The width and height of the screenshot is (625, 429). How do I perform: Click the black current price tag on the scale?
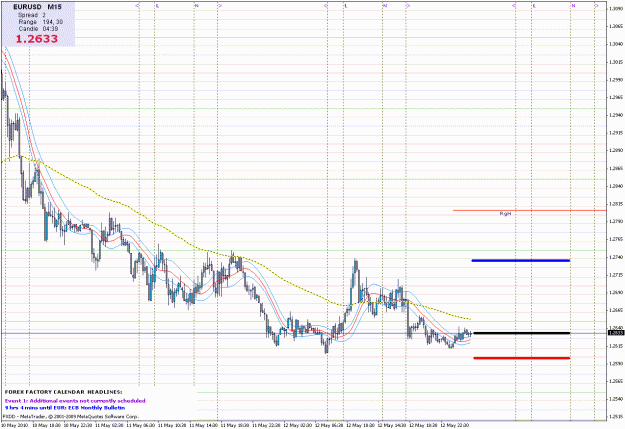(616, 333)
